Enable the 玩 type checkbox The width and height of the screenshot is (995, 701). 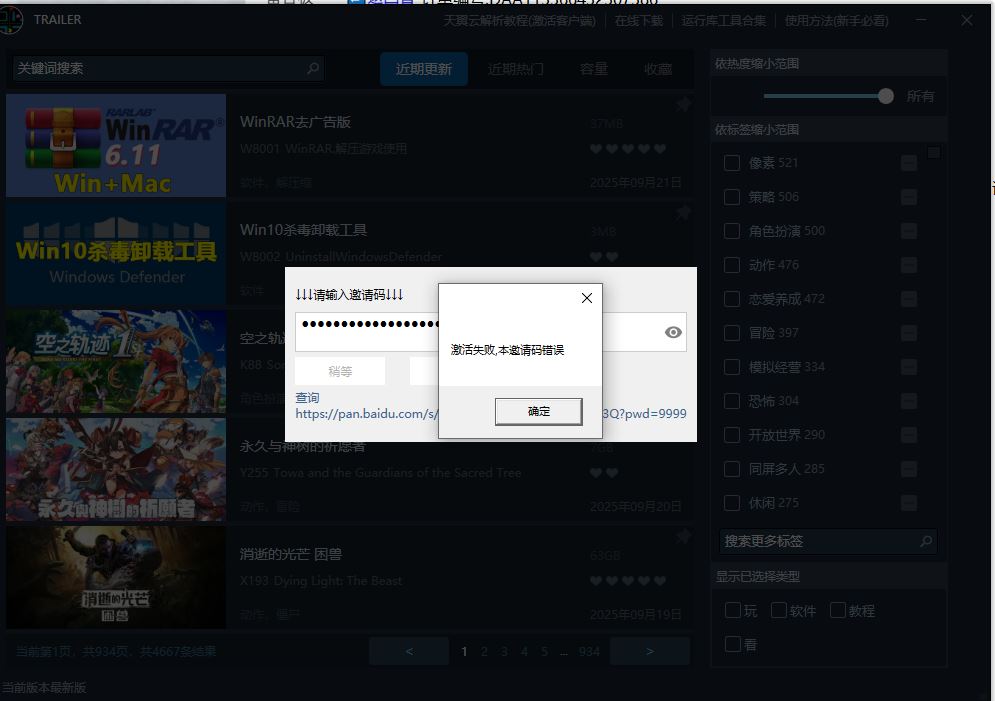coord(733,610)
